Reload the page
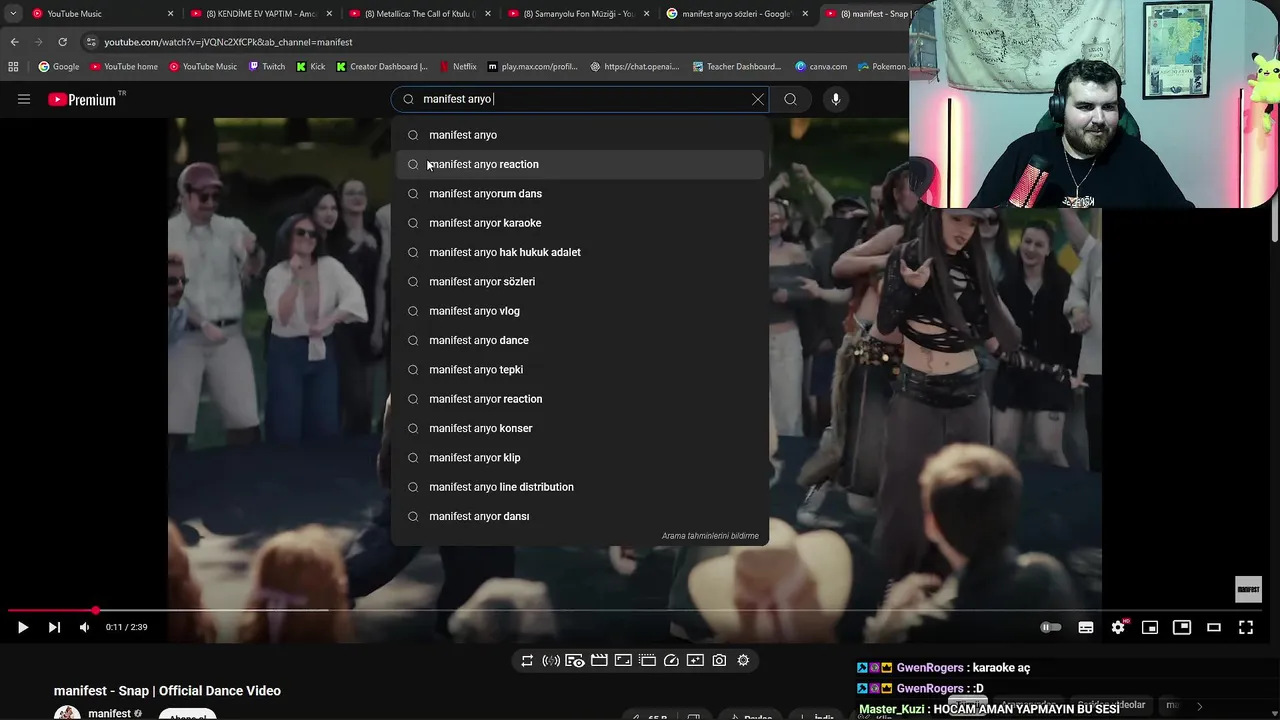This screenshot has height=720, width=1280. [x=62, y=42]
